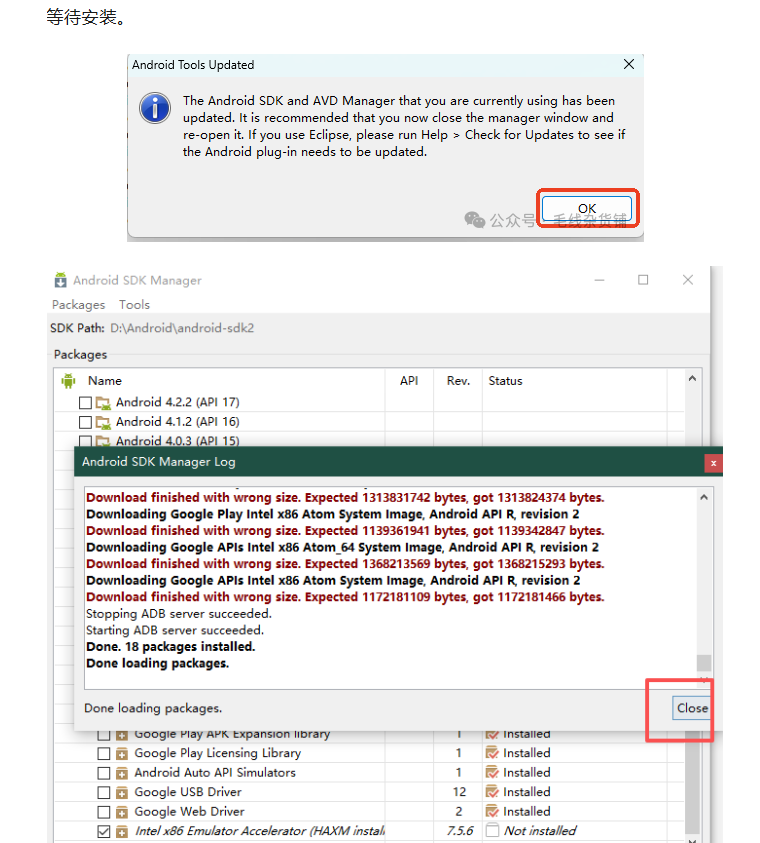
Task: Click the 'Done. 18 packages installed.' log line
Action: click(170, 646)
